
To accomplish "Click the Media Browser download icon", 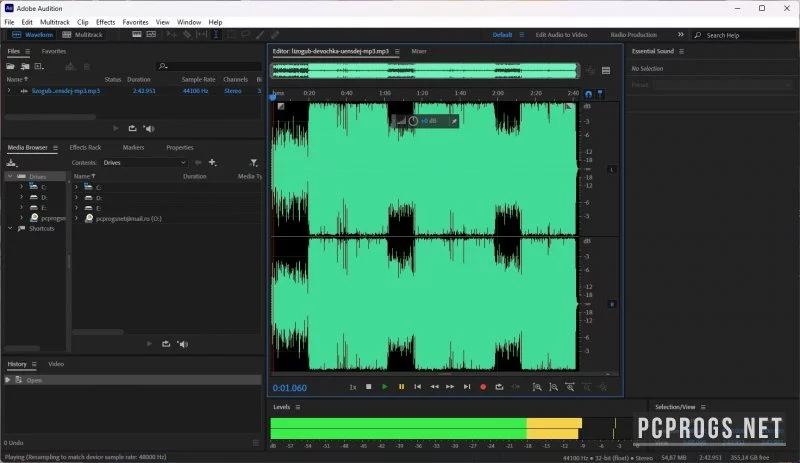I will [x=11, y=163].
